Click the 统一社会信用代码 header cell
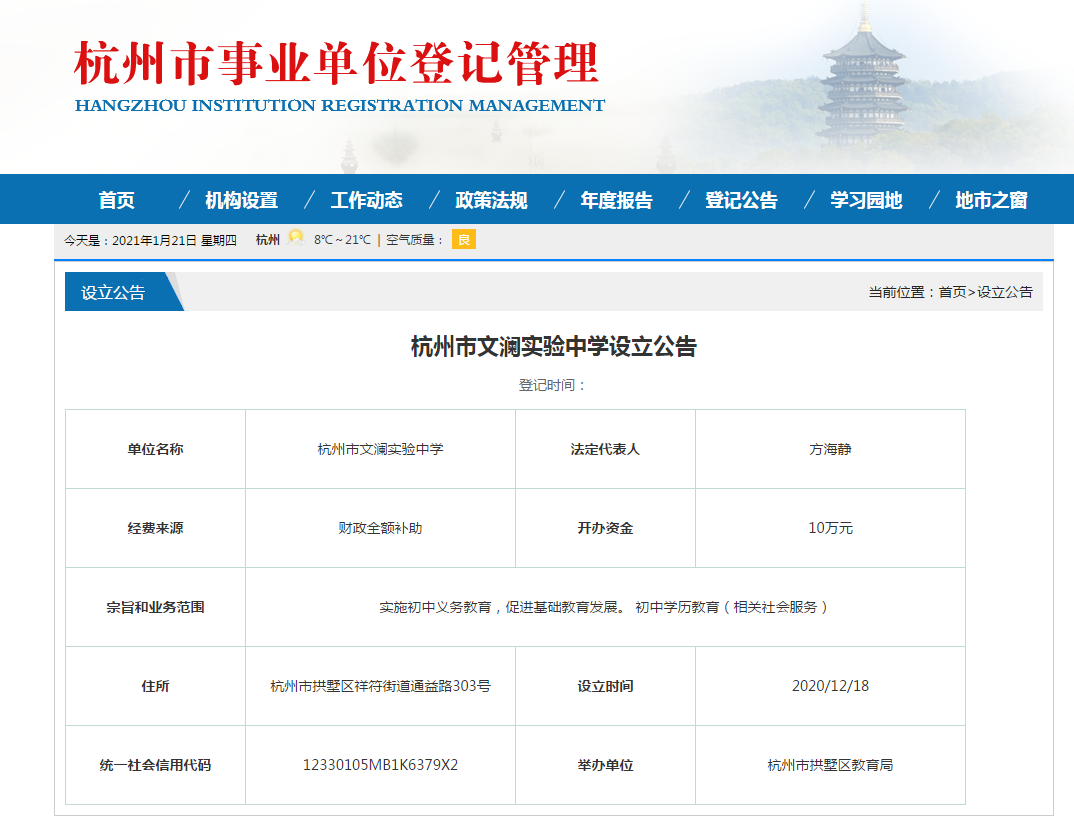Screen dimensions: 1074x832 tap(155, 765)
